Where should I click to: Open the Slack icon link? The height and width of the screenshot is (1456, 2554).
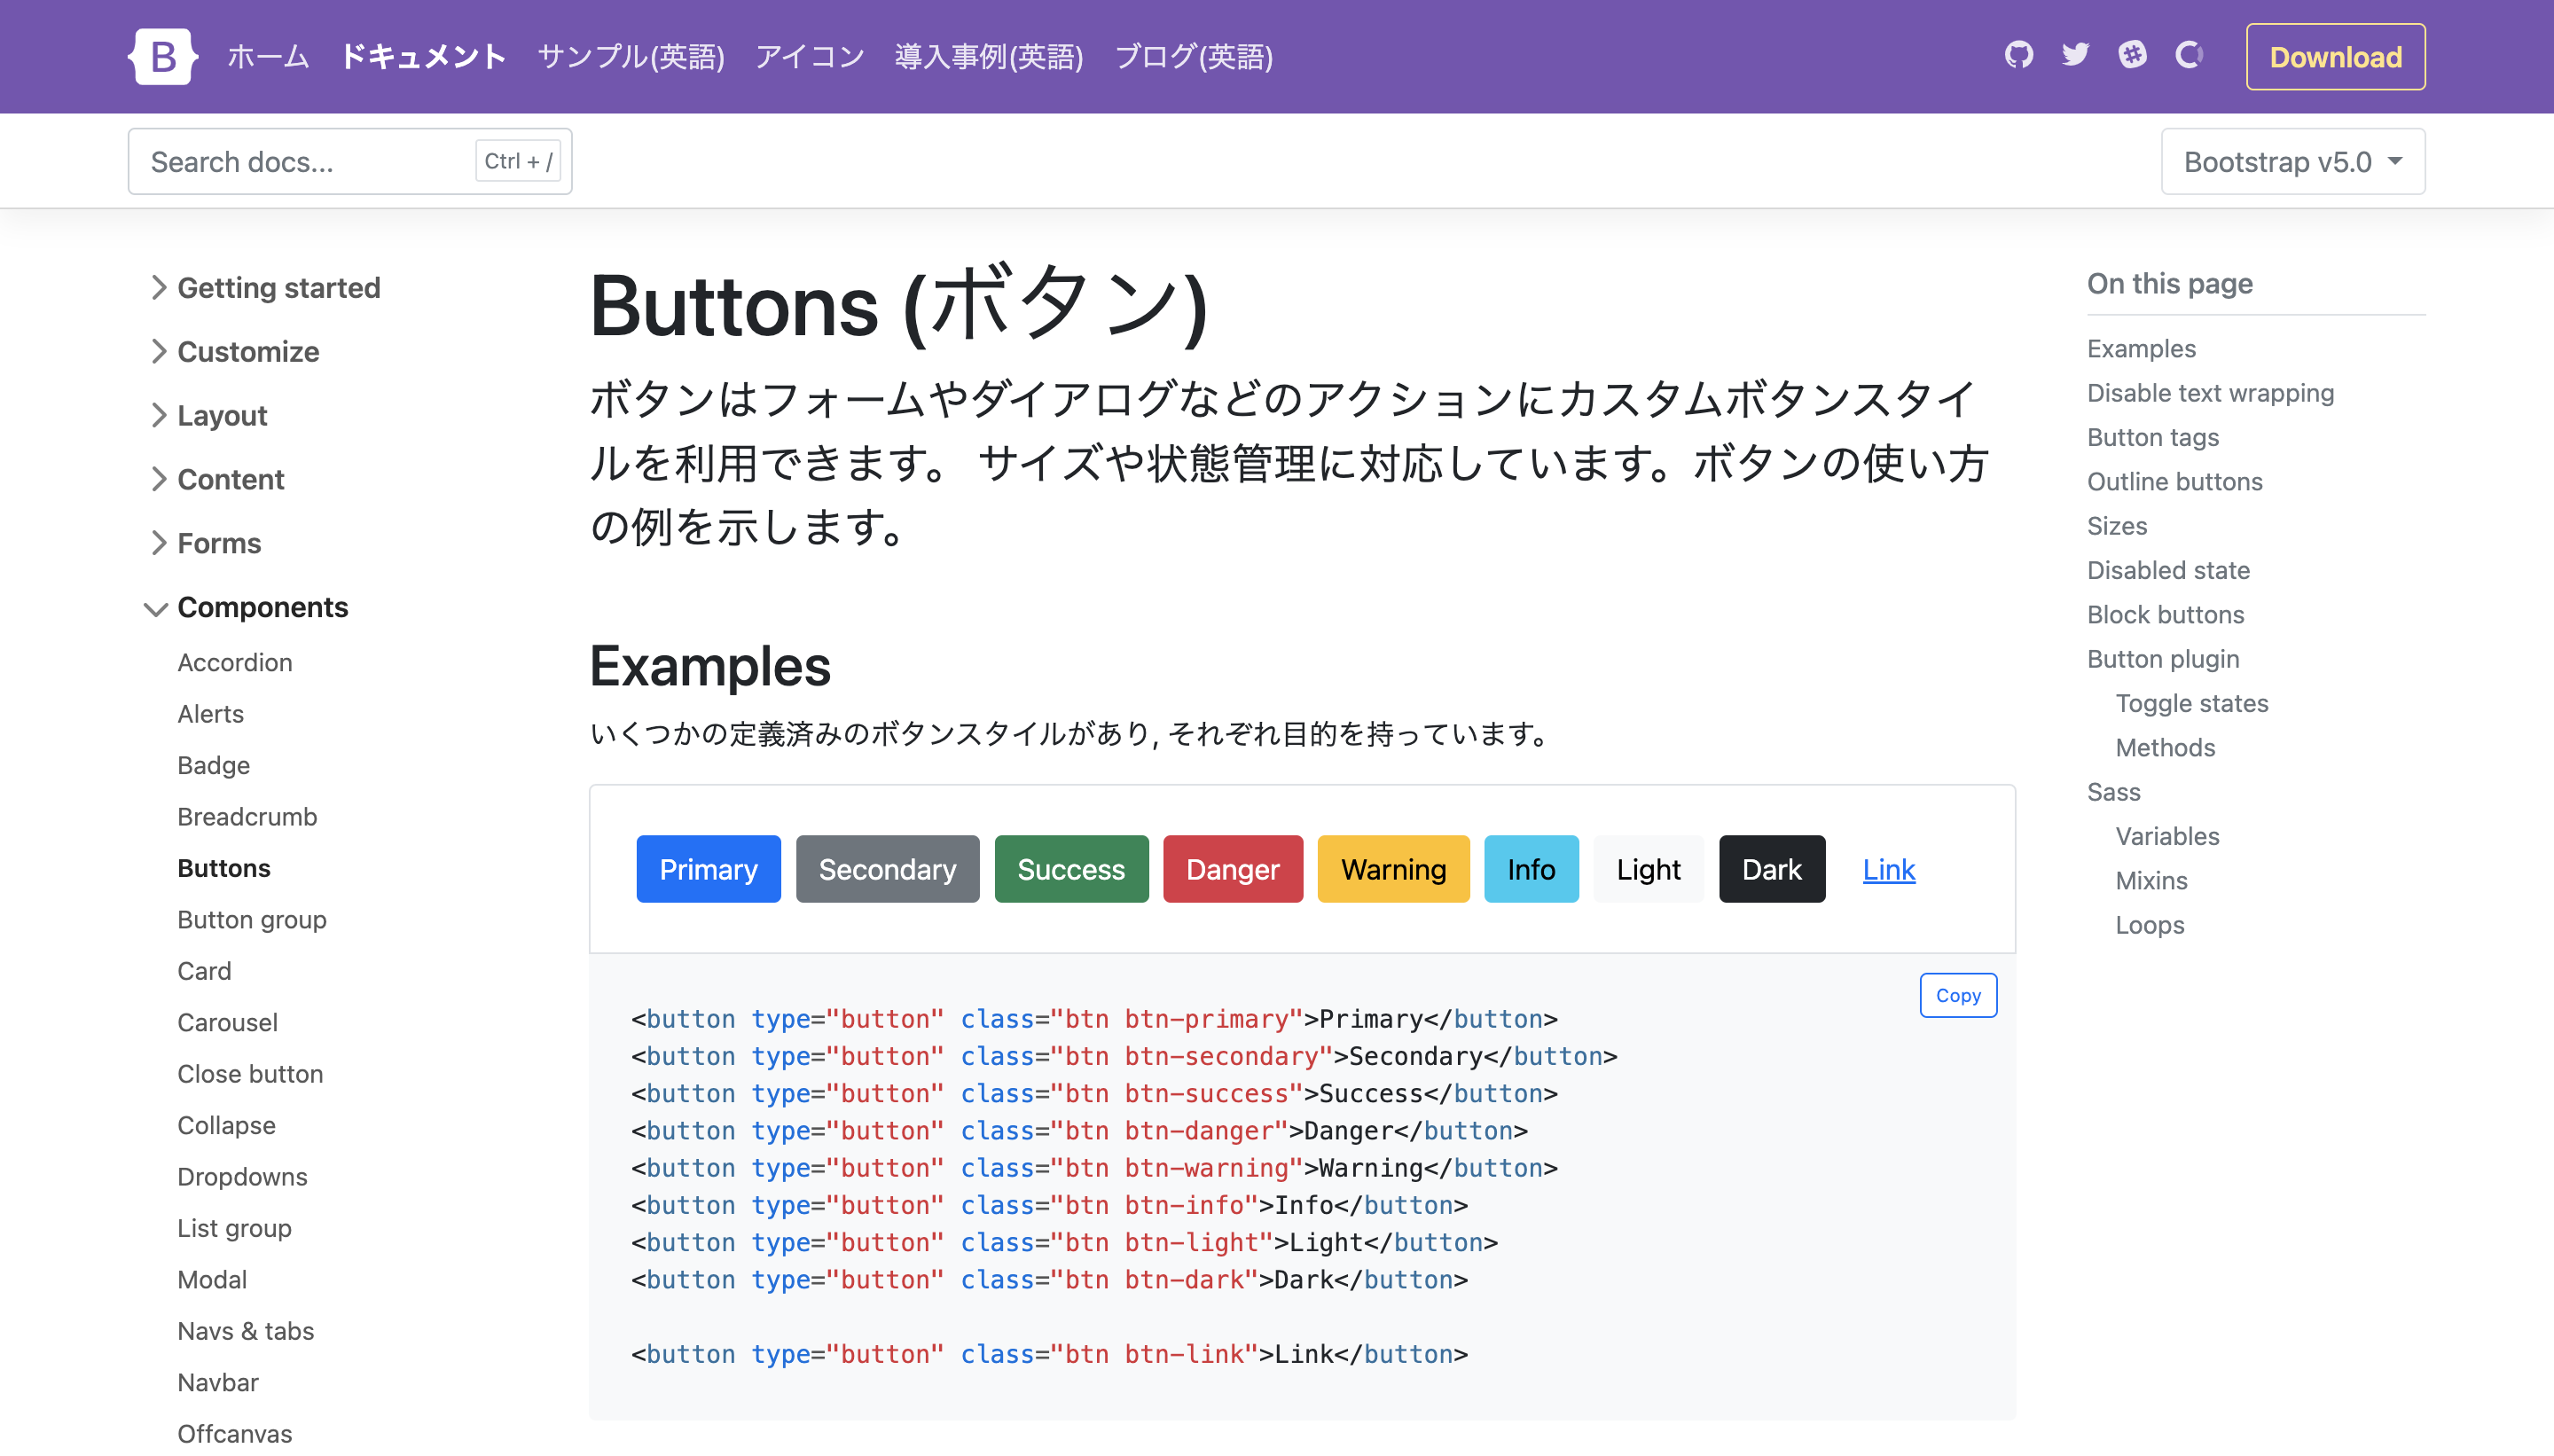2132,55
